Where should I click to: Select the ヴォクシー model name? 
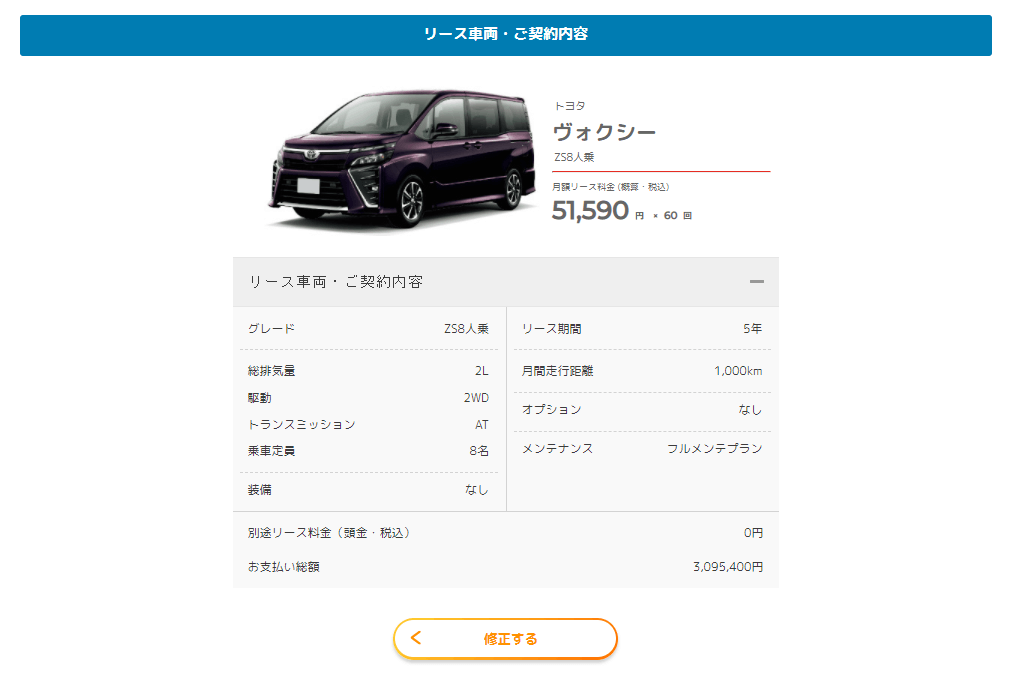click(x=604, y=132)
